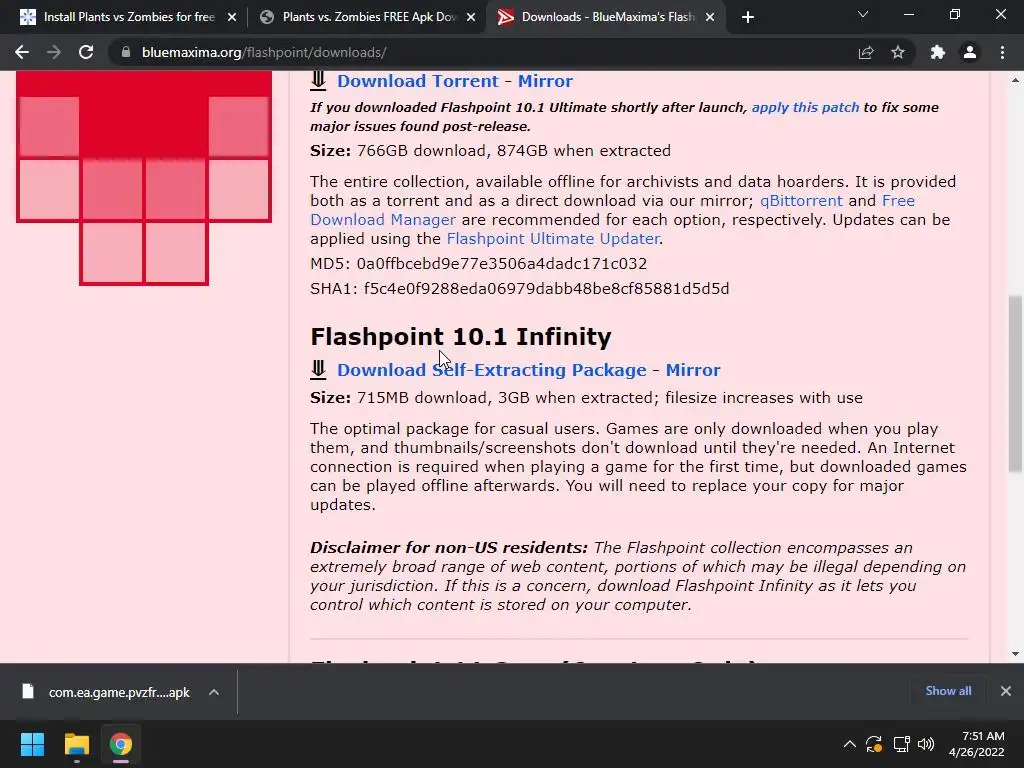Open the Extensions puzzle icon
The height and width of the screenshot is (768, 1024).
click(x=938, y=52)
